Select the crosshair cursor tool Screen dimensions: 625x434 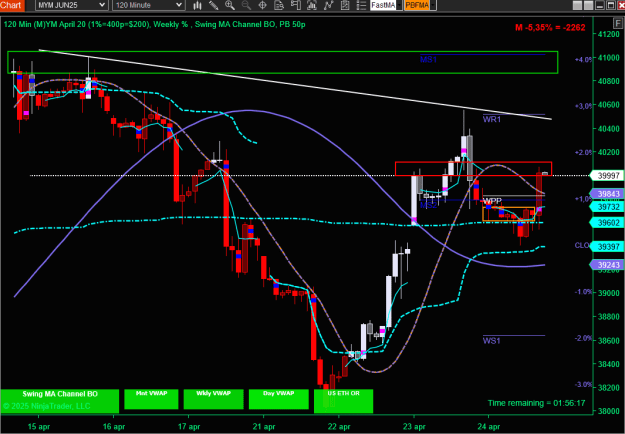[x=263, y=5]
